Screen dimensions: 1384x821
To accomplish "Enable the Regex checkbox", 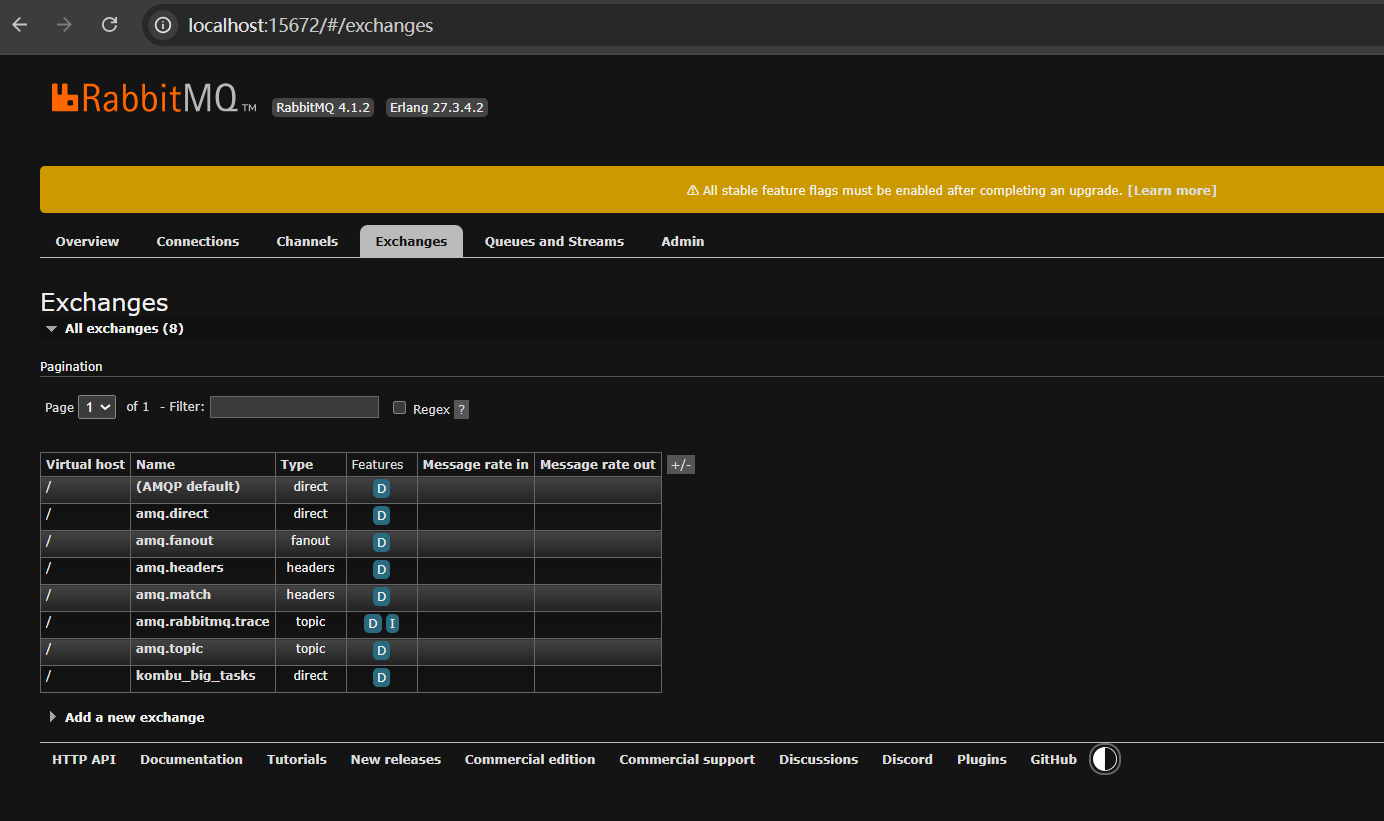I will click(x=400, y=408).
